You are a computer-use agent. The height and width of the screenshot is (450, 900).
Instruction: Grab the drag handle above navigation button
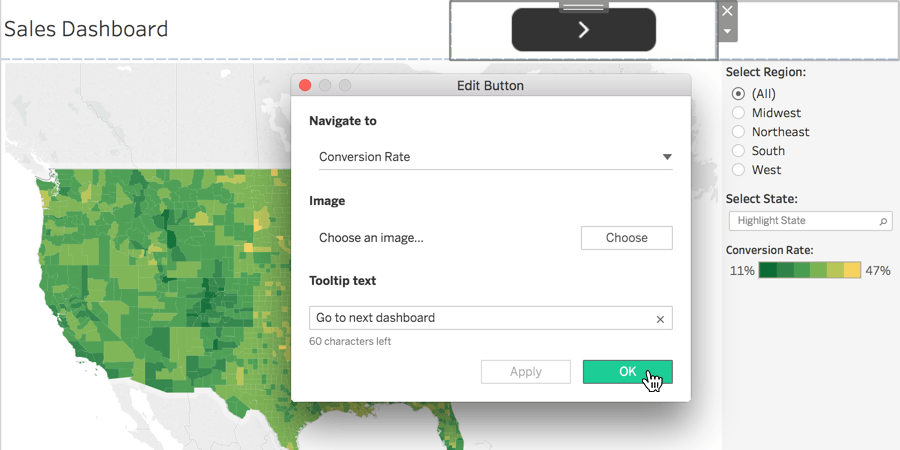[584, 7]
